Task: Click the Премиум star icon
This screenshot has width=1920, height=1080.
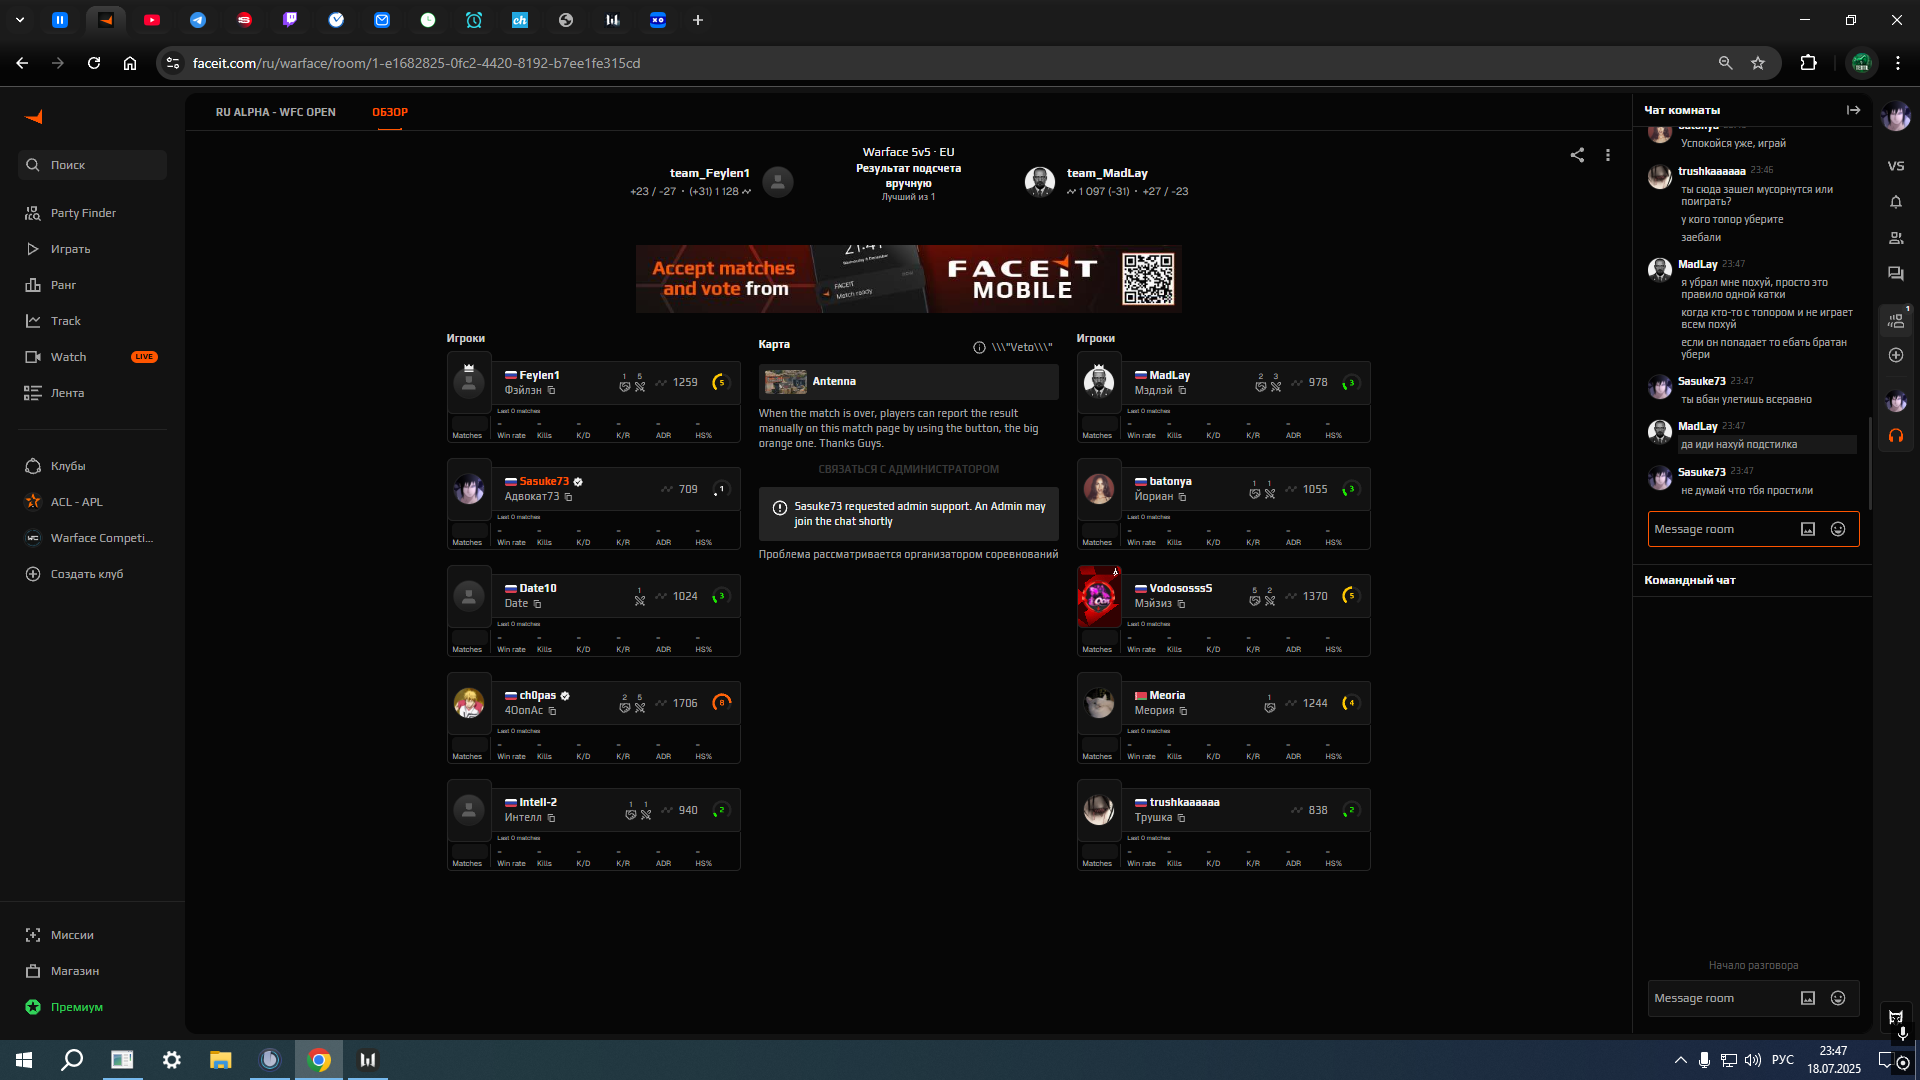Action: click(33, 1007)
